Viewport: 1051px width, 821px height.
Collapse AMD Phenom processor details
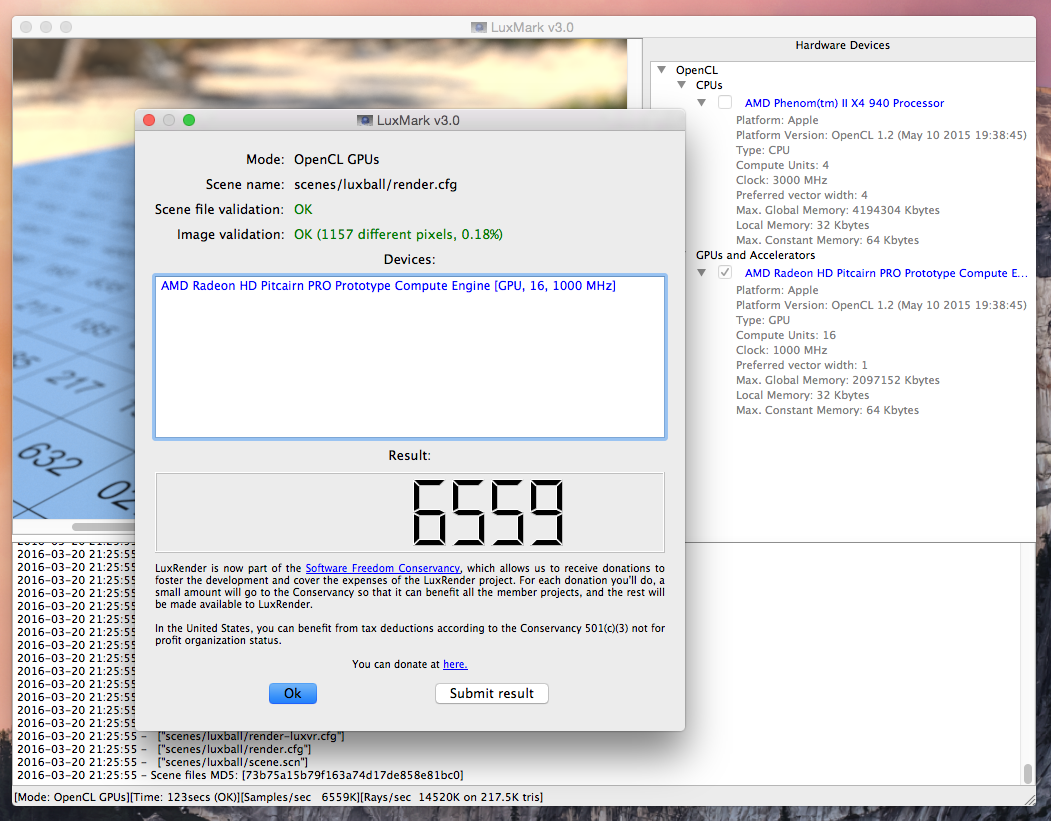702,103
